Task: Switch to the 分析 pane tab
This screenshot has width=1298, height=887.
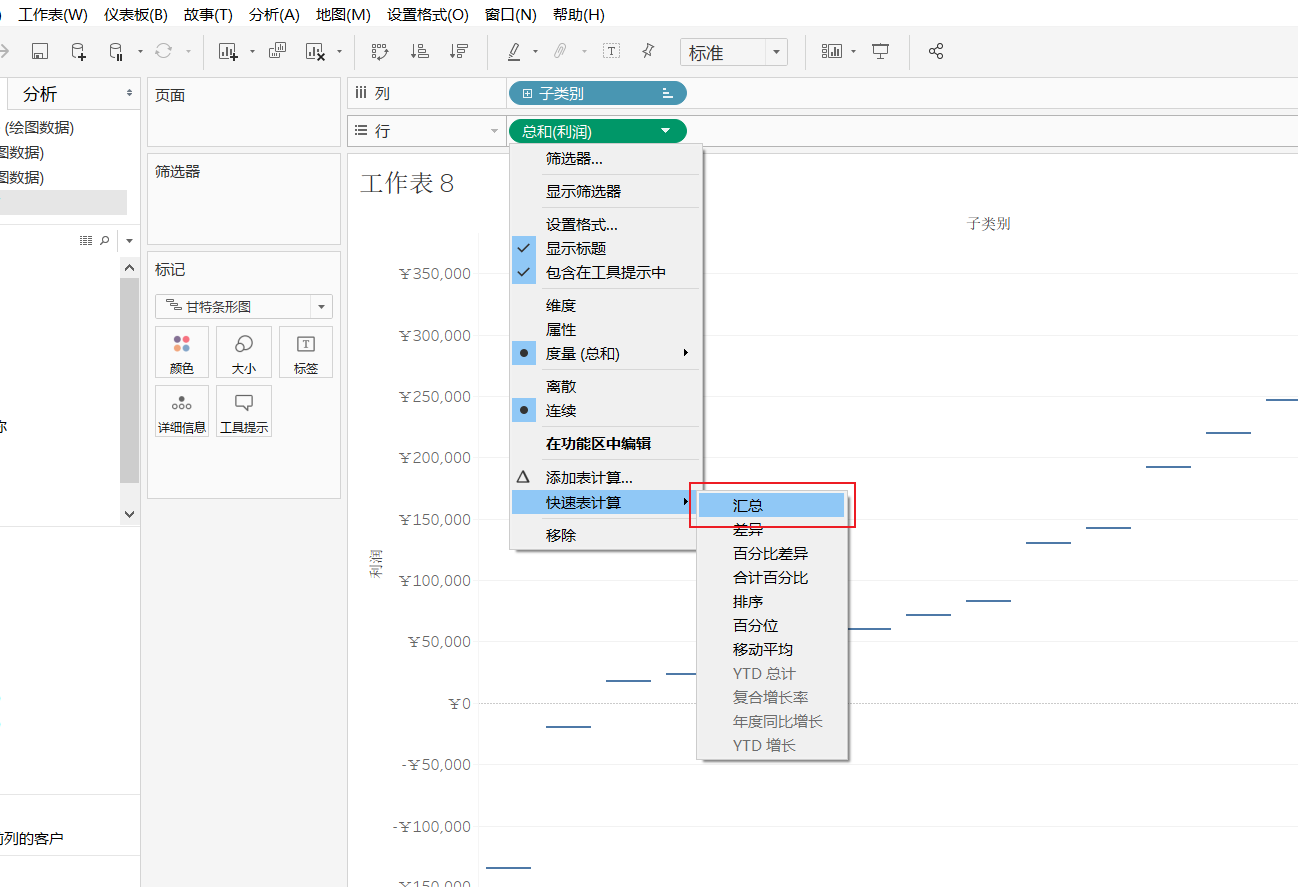Action: point(40,94)
